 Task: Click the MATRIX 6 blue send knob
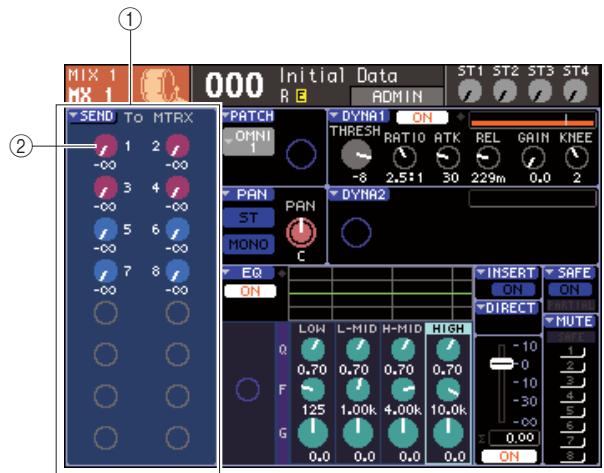[177, 230]
